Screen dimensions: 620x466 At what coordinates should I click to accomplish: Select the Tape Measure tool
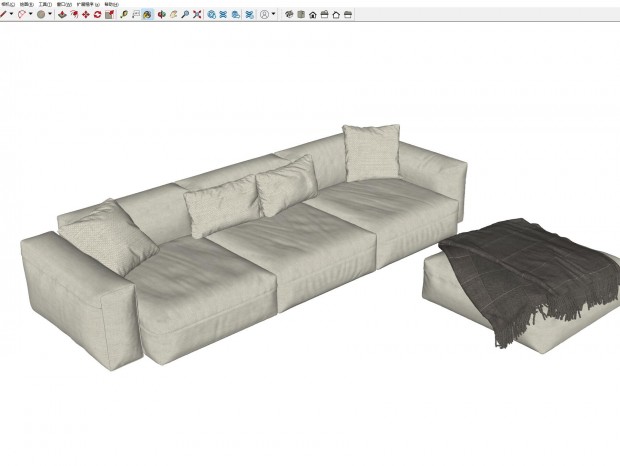click(x=124, y=15)
